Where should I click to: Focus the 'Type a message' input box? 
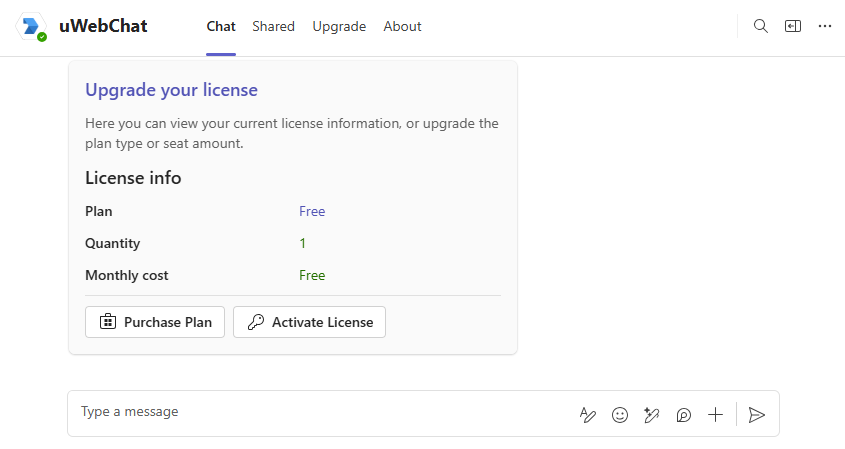pos(320,412)
